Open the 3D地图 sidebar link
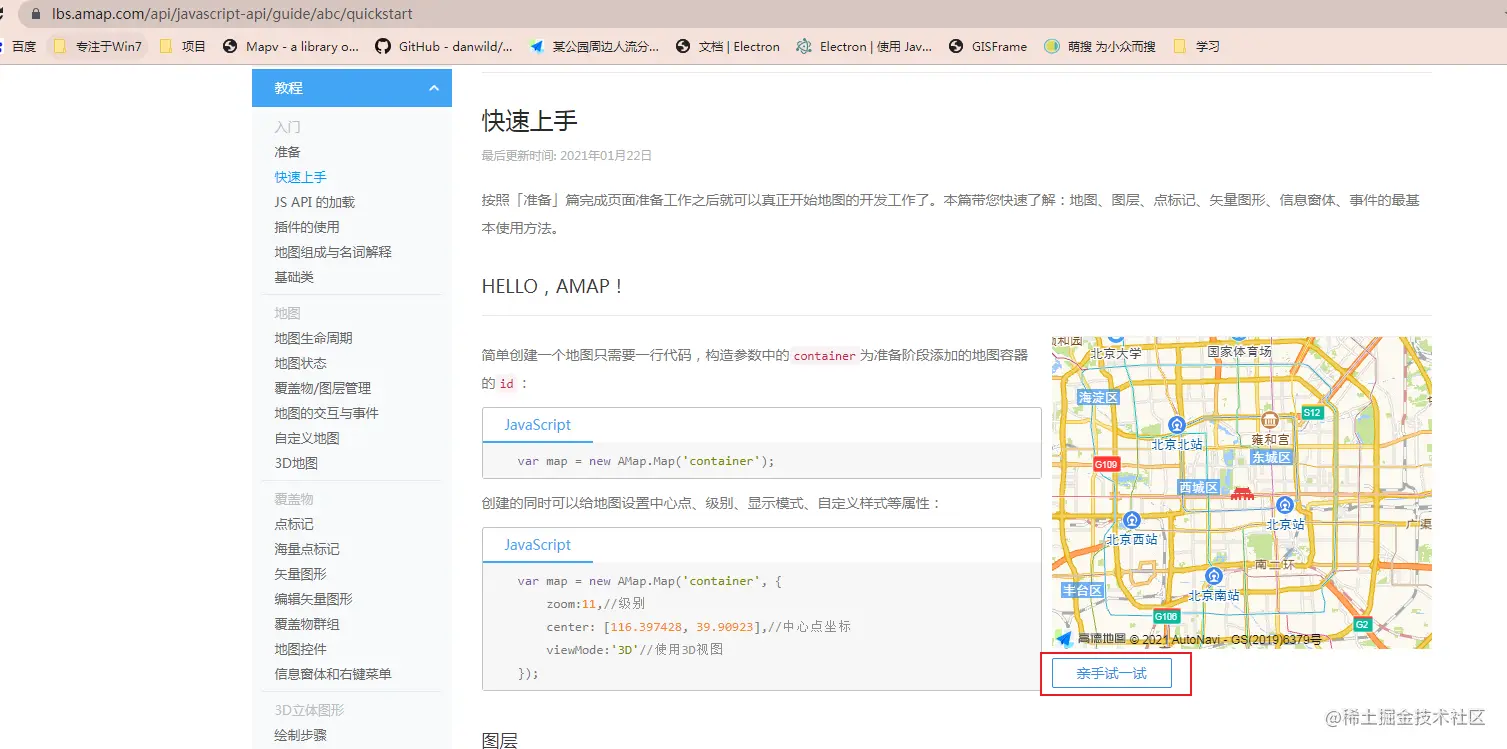This screenshot has width=1507, height=749. (295, 463)
